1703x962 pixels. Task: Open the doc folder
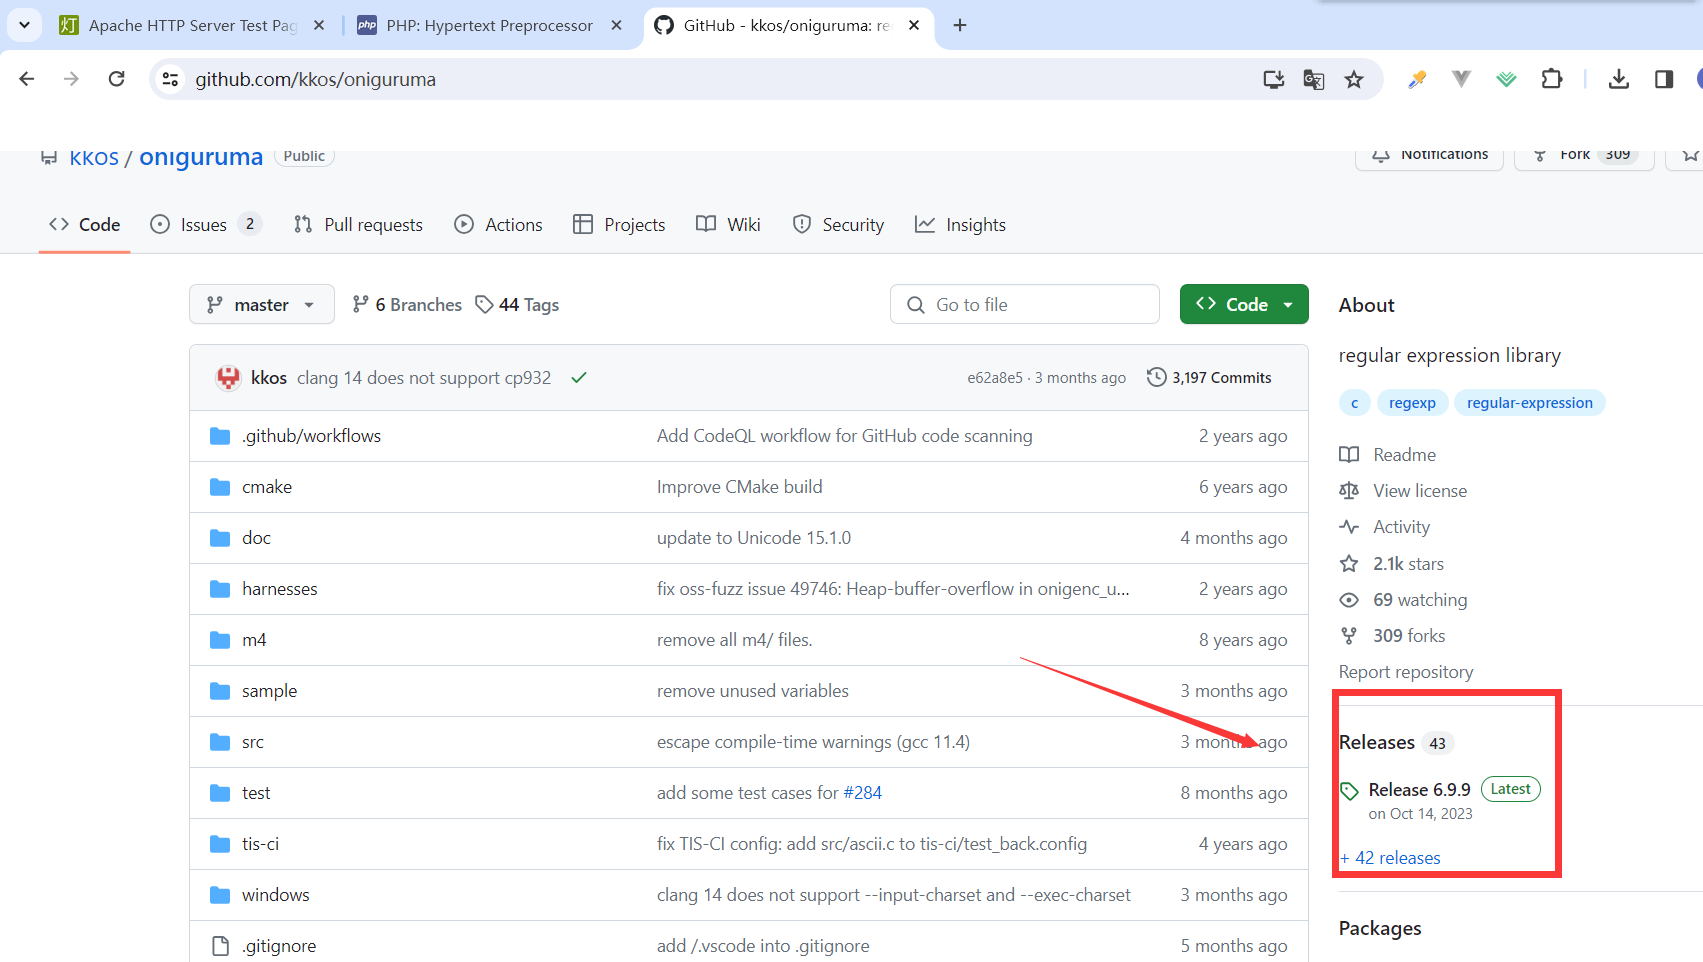click(x=257, y=538)
